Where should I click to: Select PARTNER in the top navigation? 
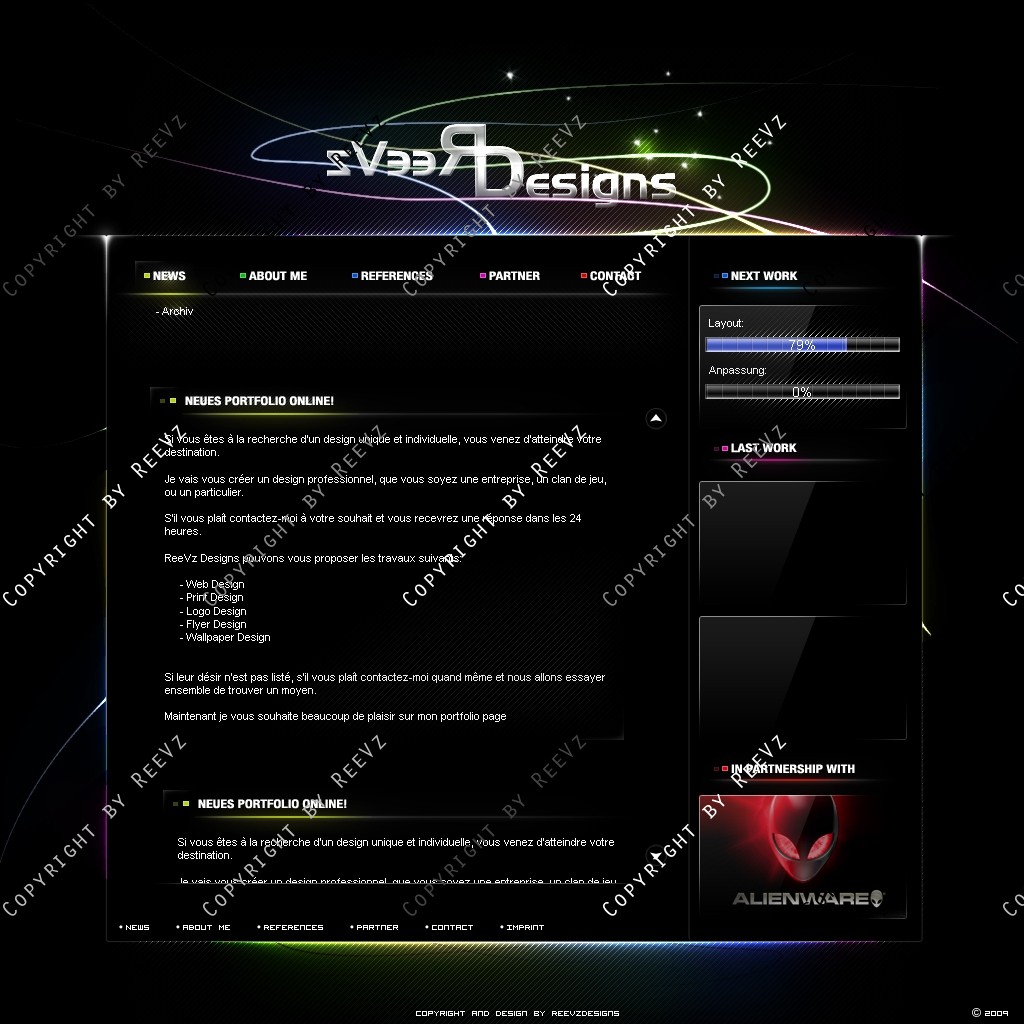click(514, 276)
